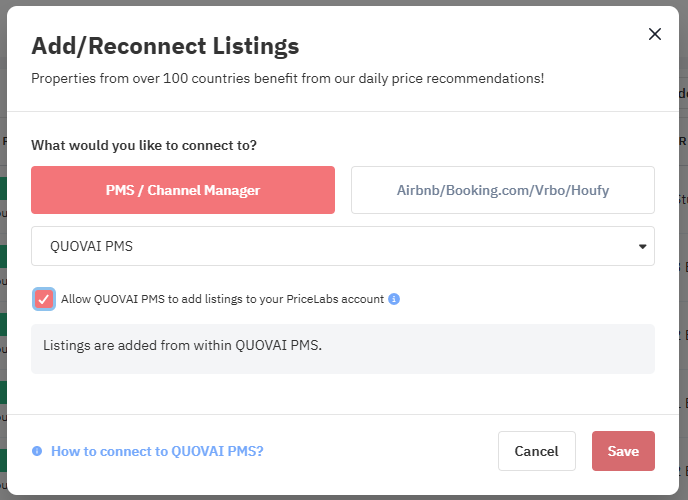This screenshot has height=500, width=688.
Task: Switch to Airbnb/Booking.com/Vrbo/Houfy option
Action: pos(503,190)
